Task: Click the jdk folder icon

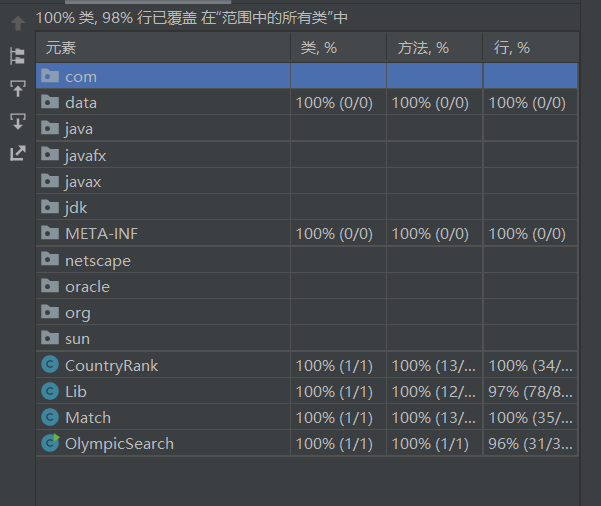Action: [x=50, y=207]
